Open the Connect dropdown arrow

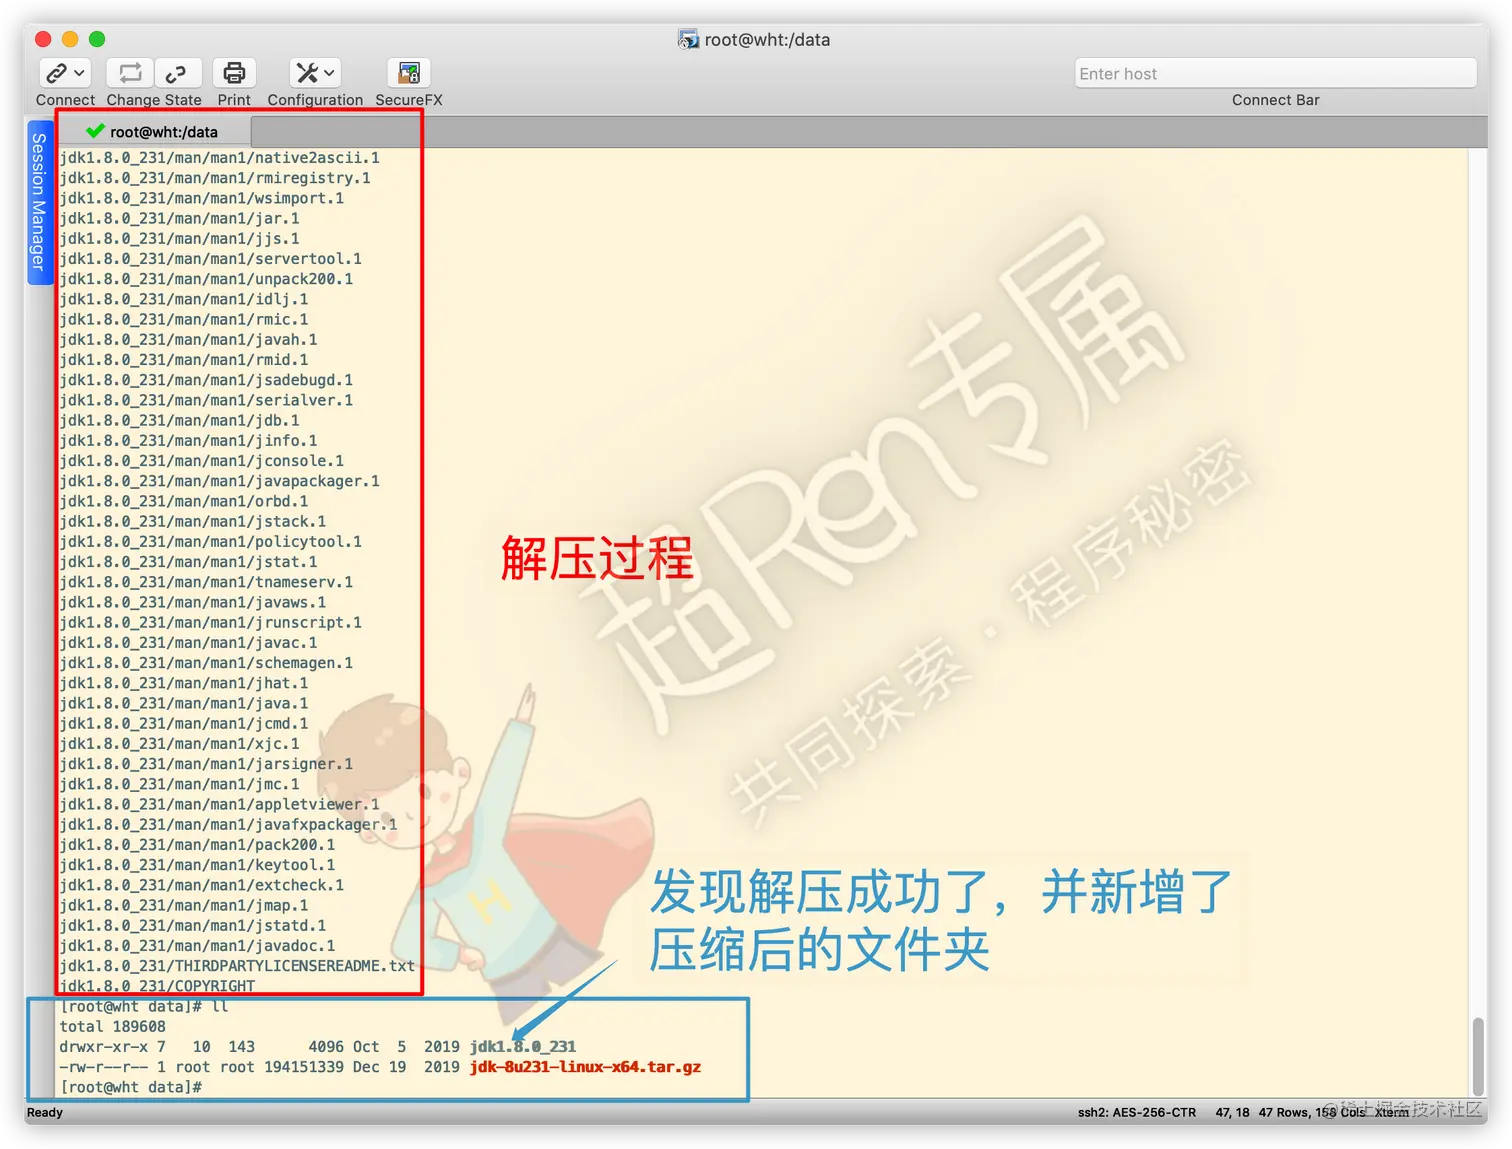[80, 73]
